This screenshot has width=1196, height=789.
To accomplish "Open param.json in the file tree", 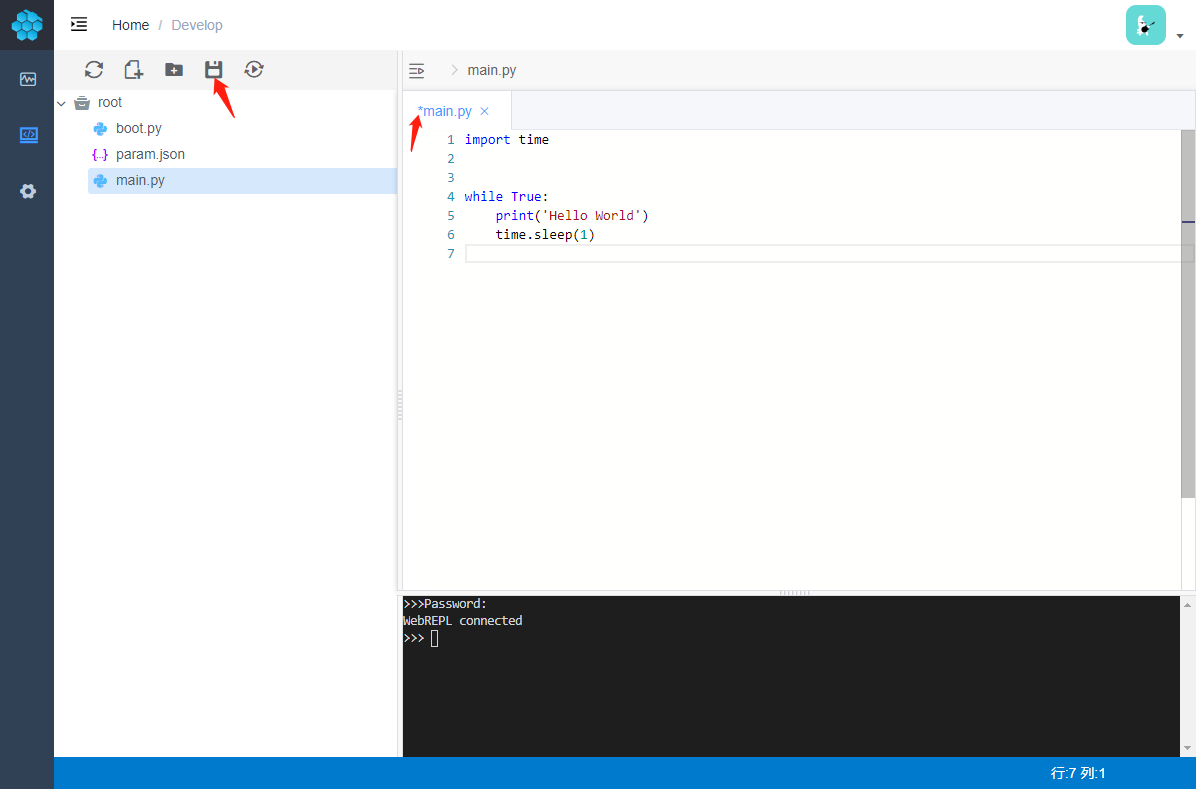I will click(150, 154).
